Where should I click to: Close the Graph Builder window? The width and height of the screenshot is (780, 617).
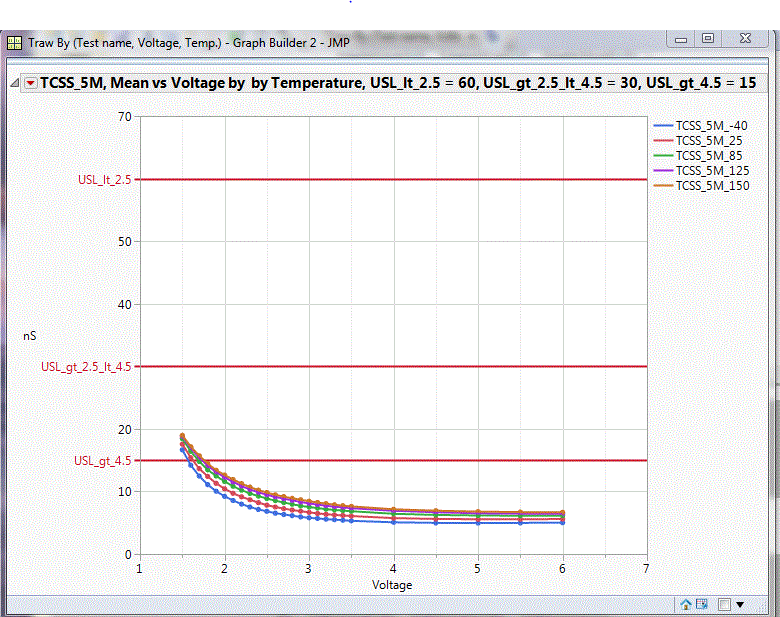pyautogui.click(x=745, y=38)
